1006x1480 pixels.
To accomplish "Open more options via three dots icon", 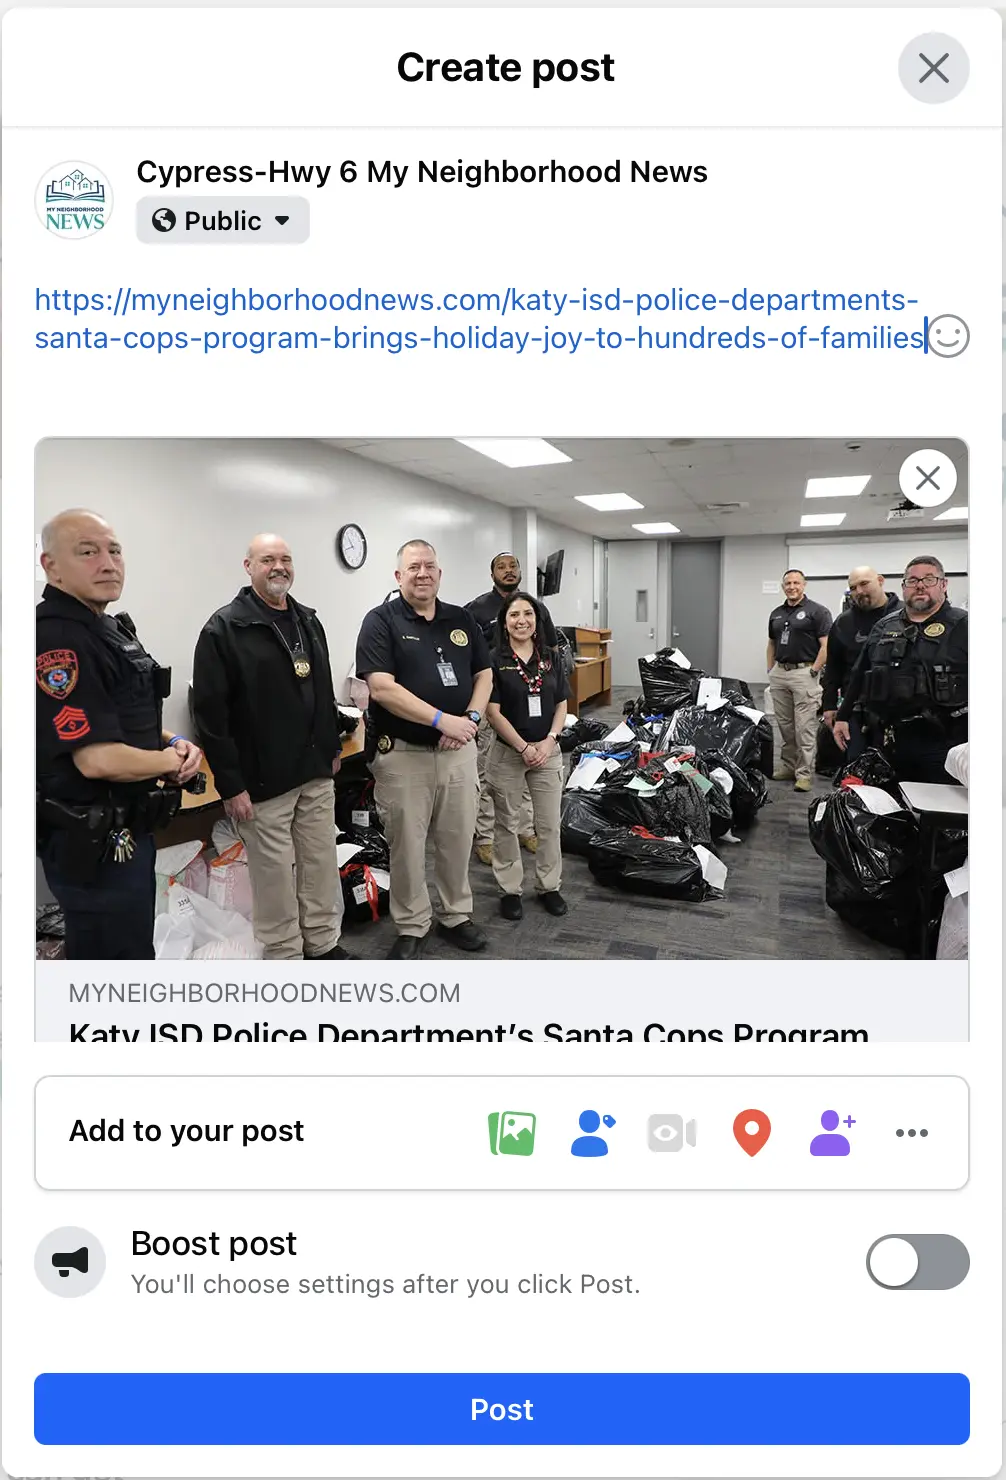I will 912,1133.
